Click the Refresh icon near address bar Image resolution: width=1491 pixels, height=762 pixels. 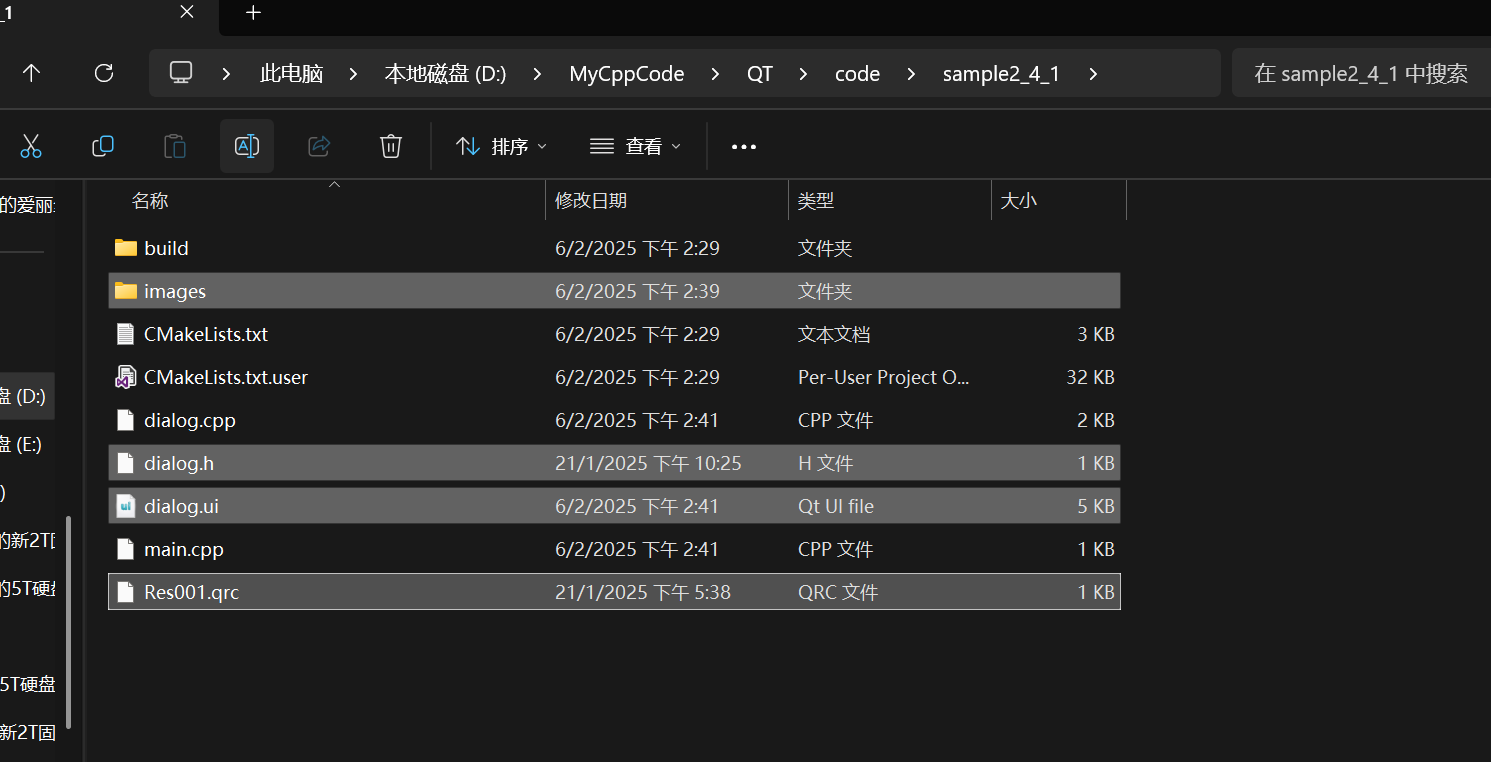pyautogui.click(x=103, y=73)
